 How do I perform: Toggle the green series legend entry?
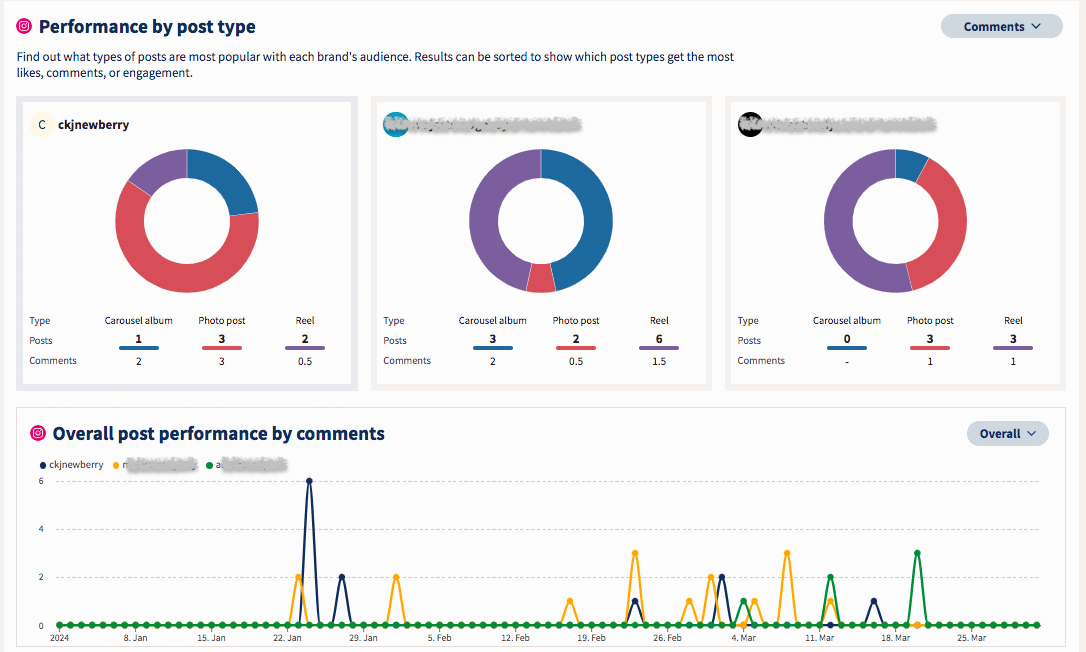pyautogui.click(x=247, y=465)
